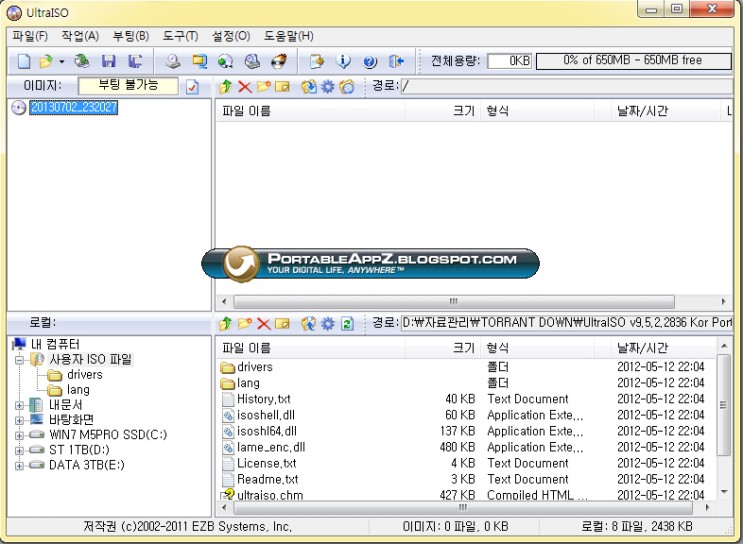Click the blue gear icon in image pane toolbar

(x=328, y=87)
